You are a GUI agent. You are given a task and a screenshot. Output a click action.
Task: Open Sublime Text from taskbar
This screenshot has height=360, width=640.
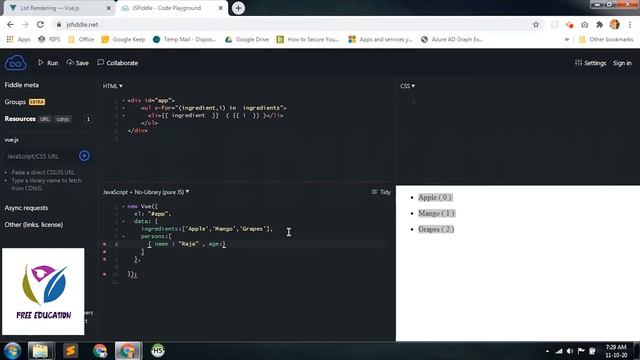point(71,351)
